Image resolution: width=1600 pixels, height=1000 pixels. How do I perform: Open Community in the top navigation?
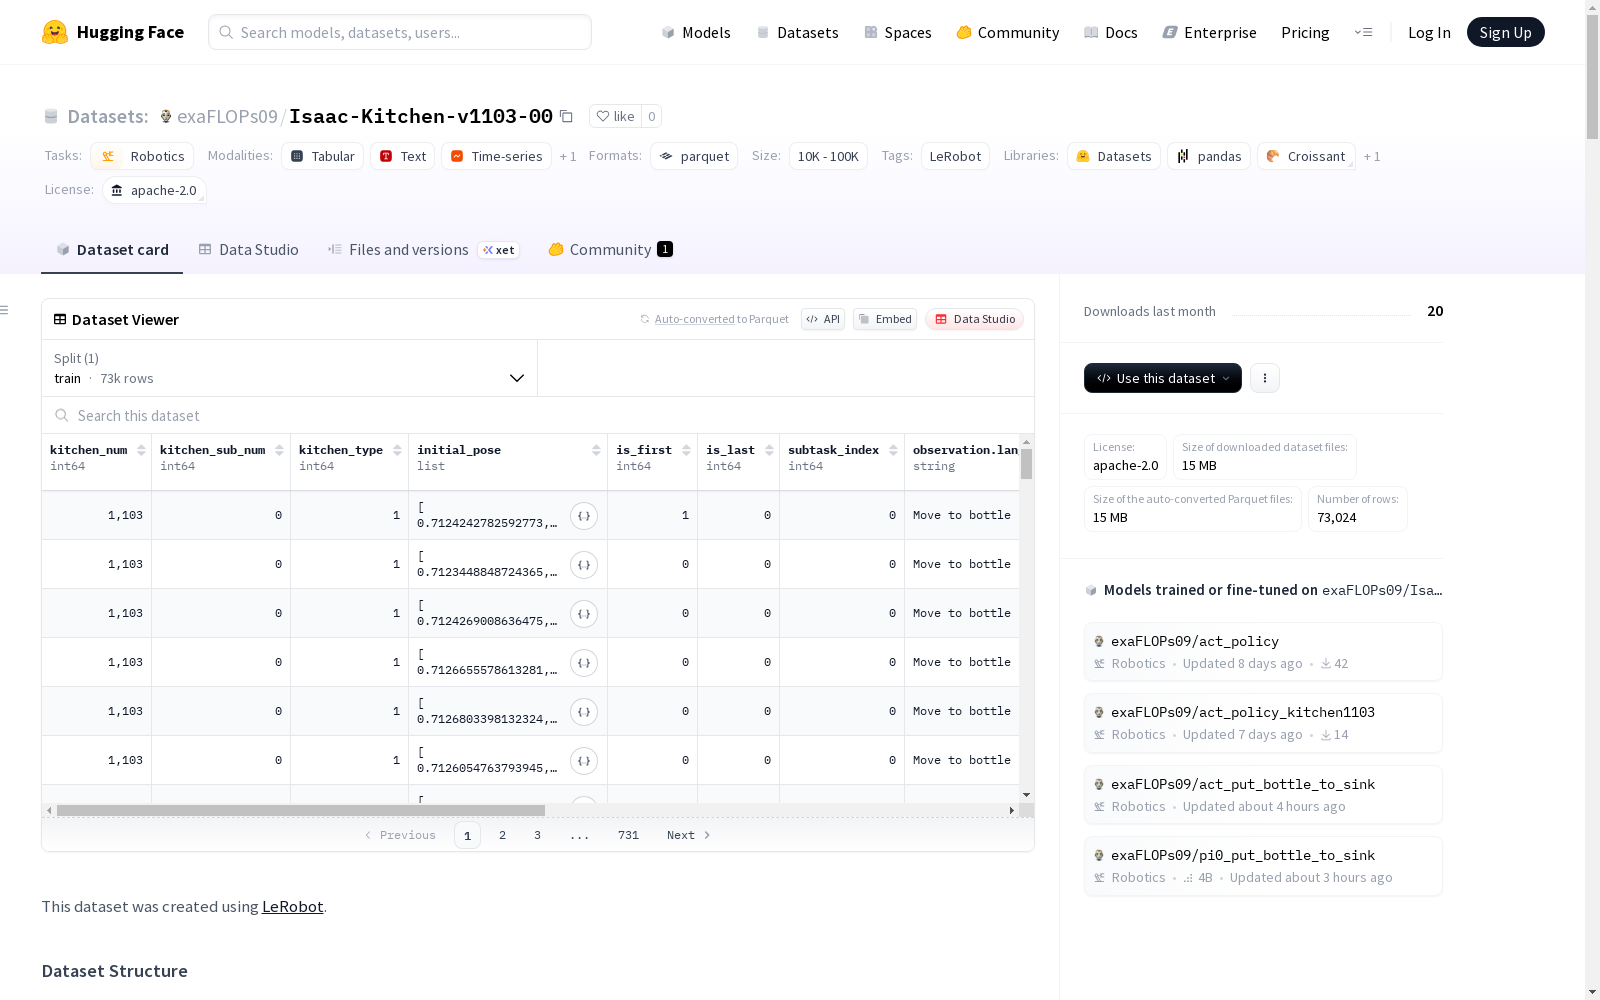pyautogui.click(x=1008, y=32)
